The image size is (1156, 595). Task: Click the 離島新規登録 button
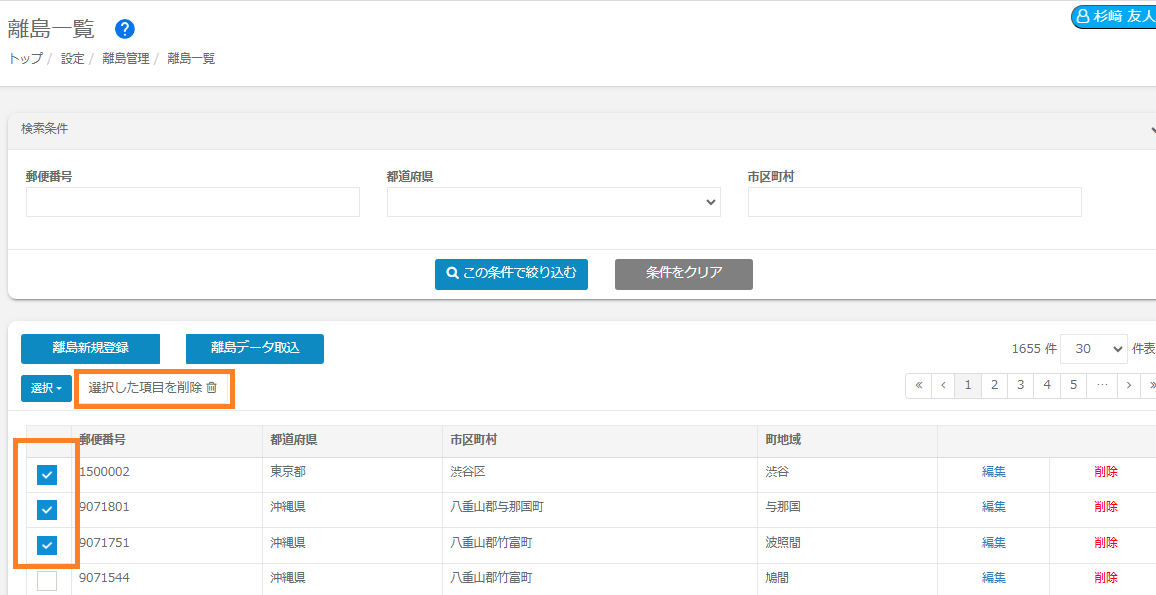tap(90, 348)
